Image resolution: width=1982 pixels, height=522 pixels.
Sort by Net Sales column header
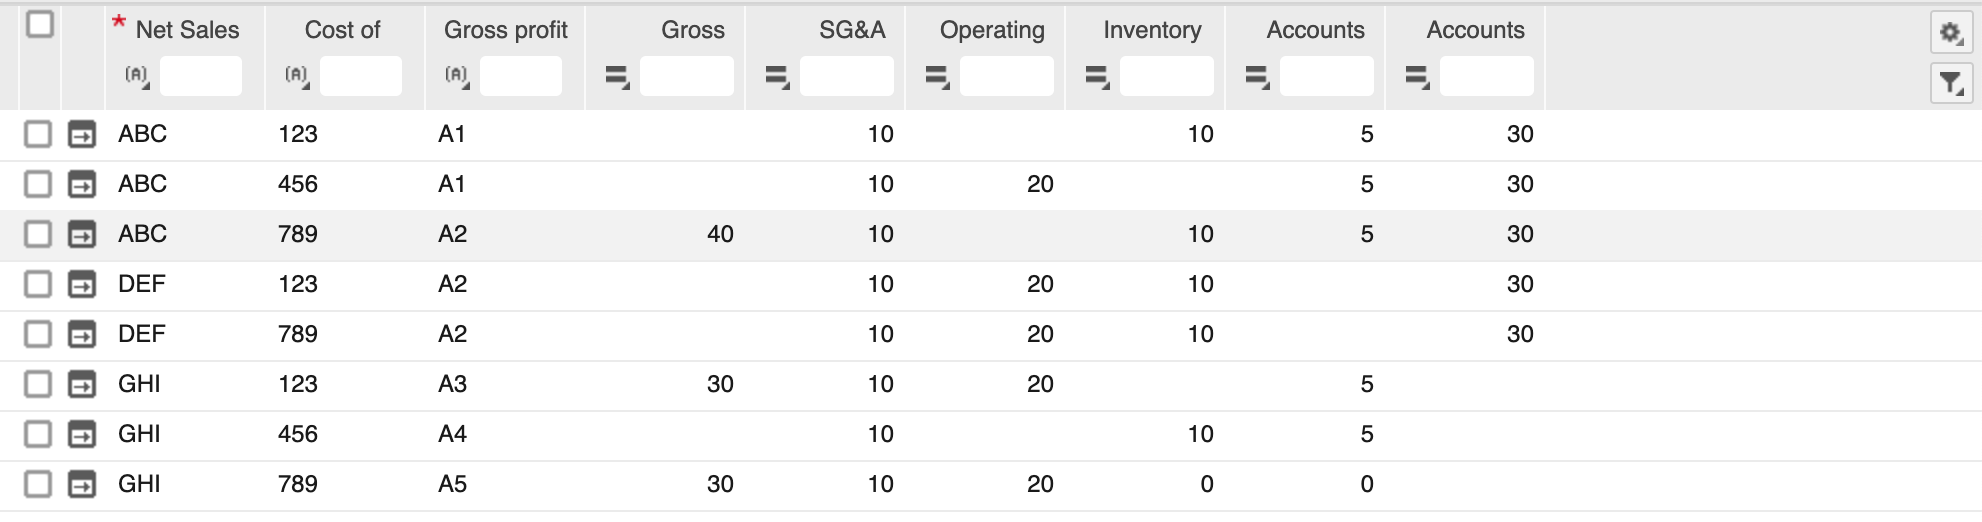pos(187,30)
